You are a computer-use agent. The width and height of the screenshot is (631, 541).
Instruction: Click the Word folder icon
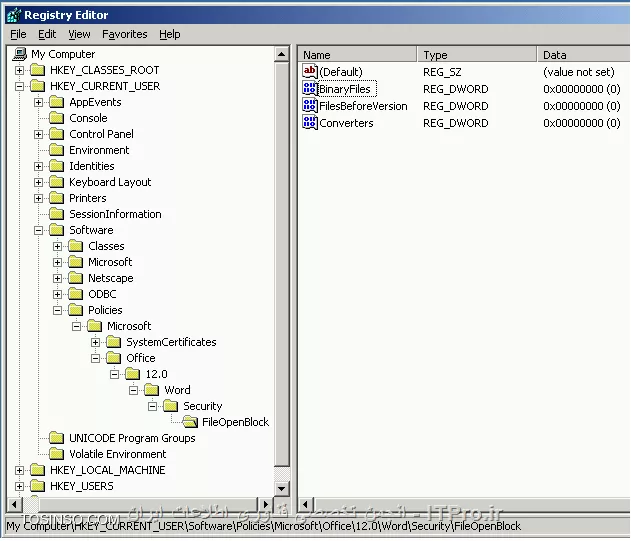point(152,390)
